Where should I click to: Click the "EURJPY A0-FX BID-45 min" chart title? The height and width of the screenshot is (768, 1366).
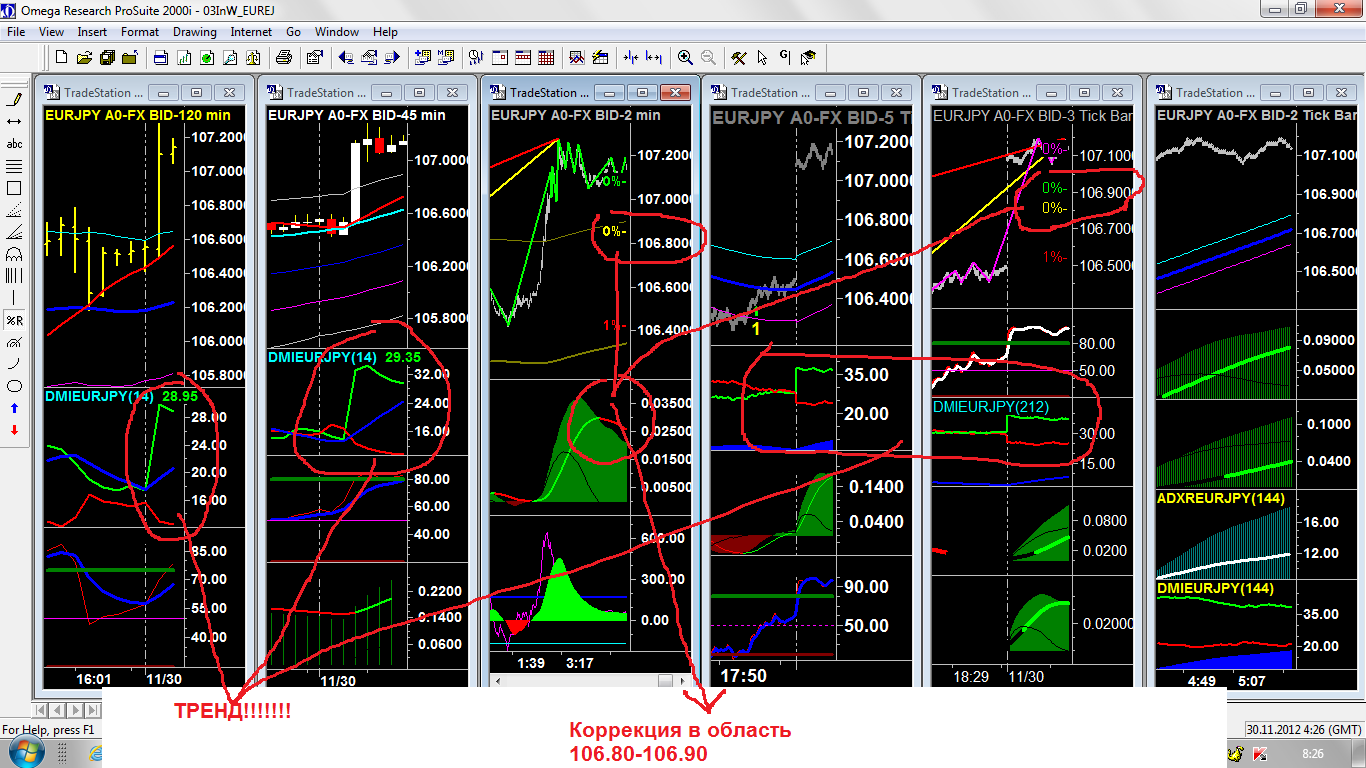click(x=357, y=115)
